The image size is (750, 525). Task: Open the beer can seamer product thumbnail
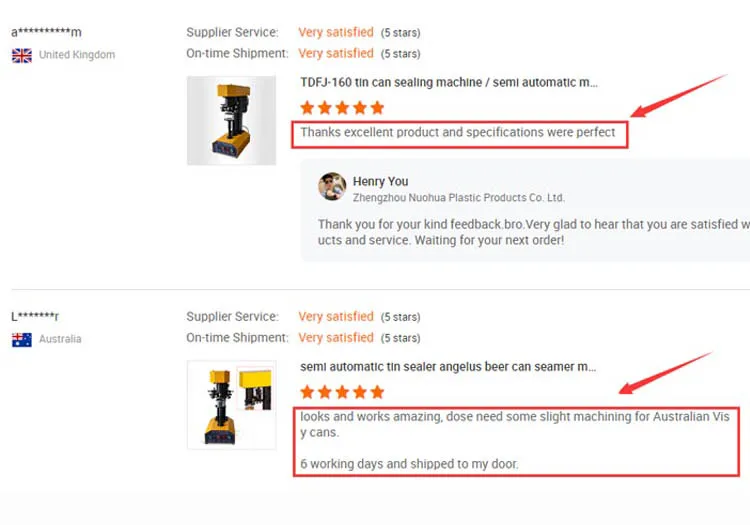[x=231, y=405]
